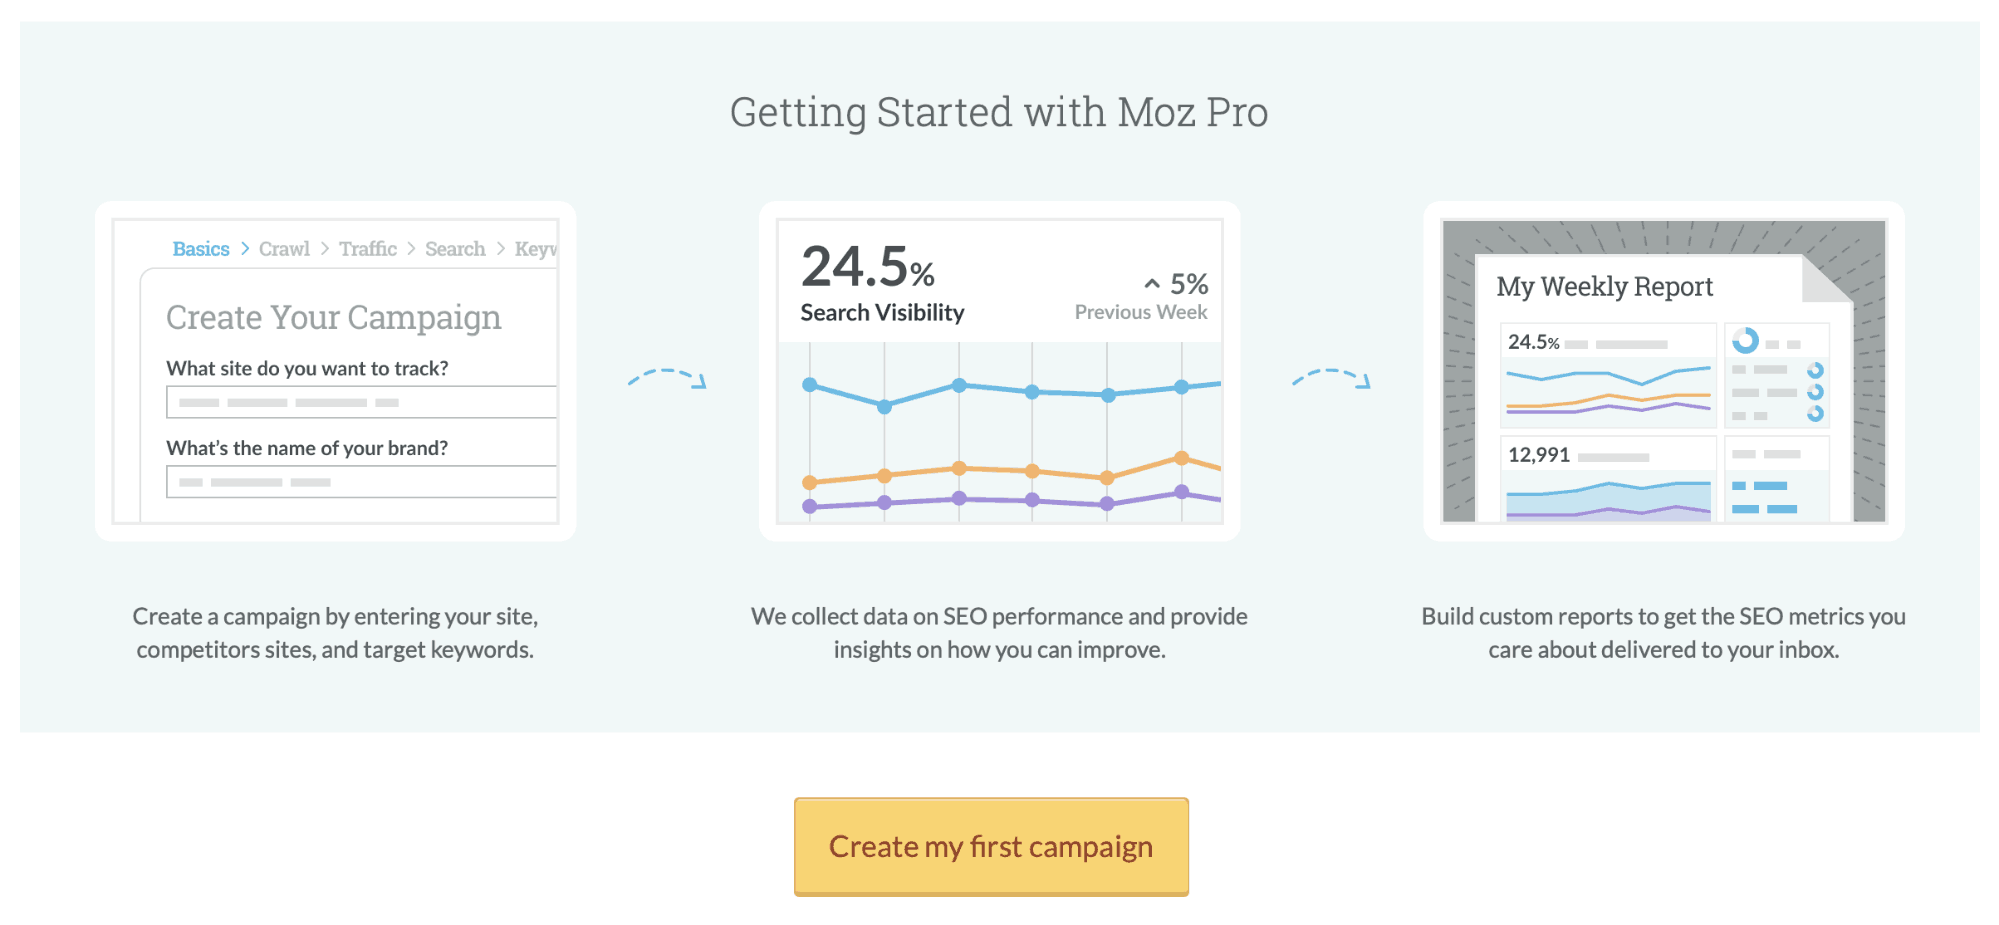1999x925 pixels.
Task: Switch to the Crawl breadcrumb step
Action: (284, 248)
